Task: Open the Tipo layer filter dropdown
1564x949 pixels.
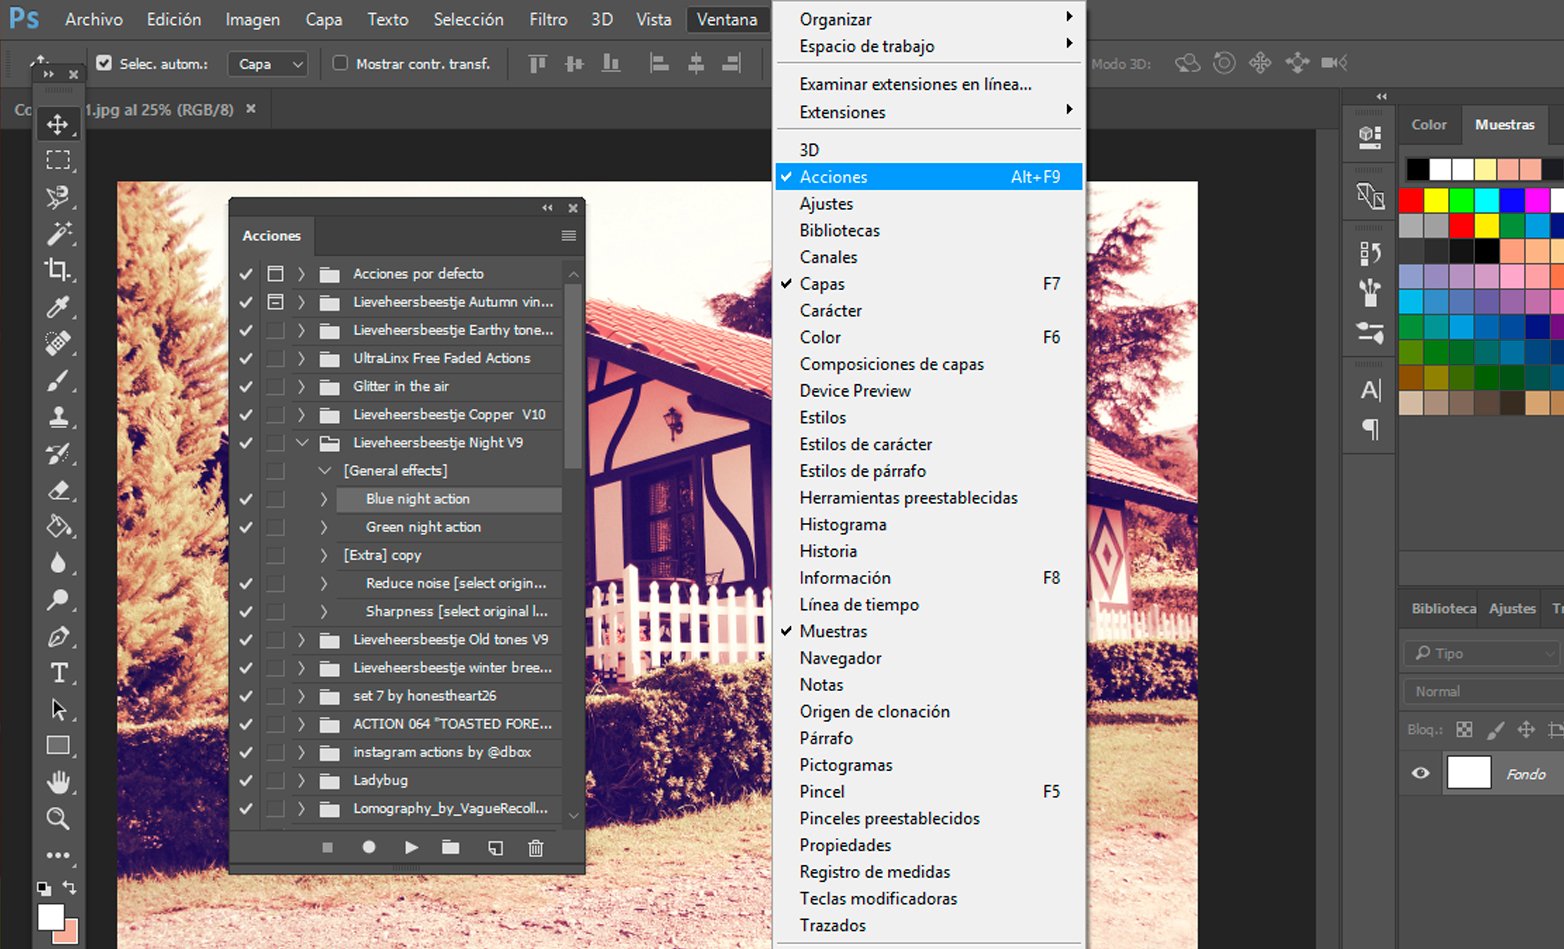Action: 1483,653
